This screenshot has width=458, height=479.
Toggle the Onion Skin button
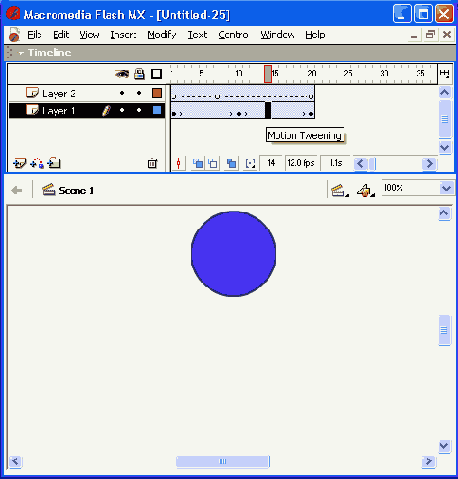click(198, 163)
